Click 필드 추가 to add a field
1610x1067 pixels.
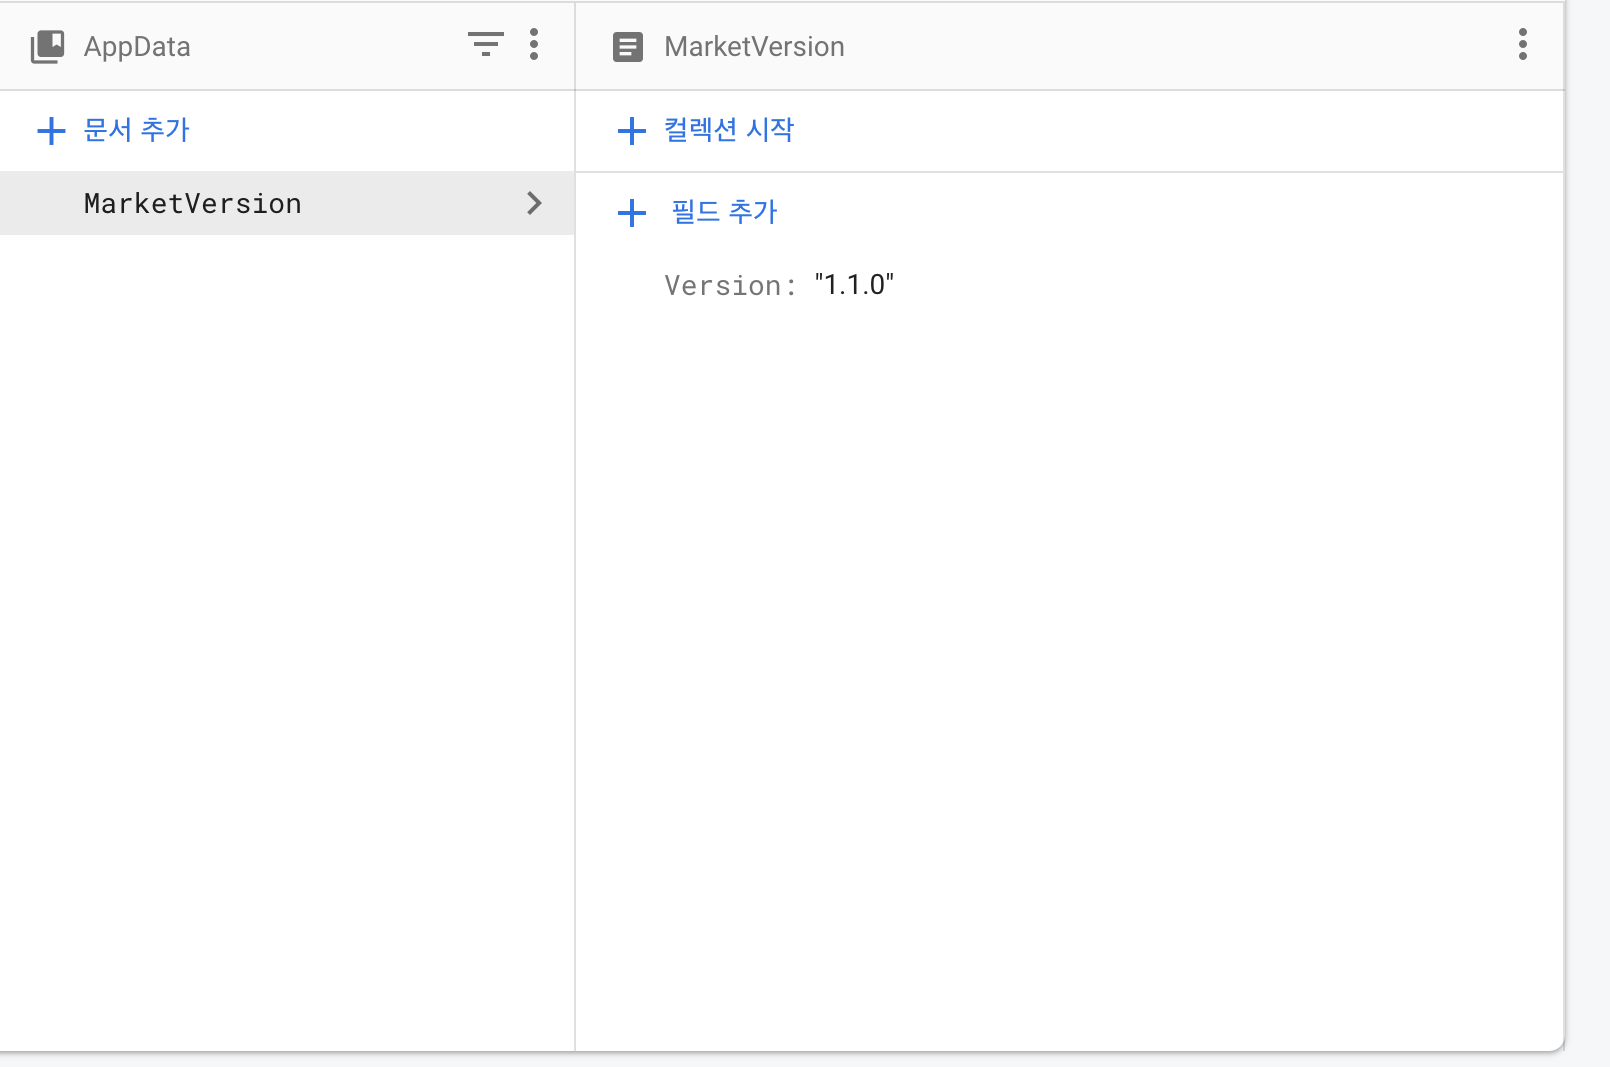tap(724, 212)
